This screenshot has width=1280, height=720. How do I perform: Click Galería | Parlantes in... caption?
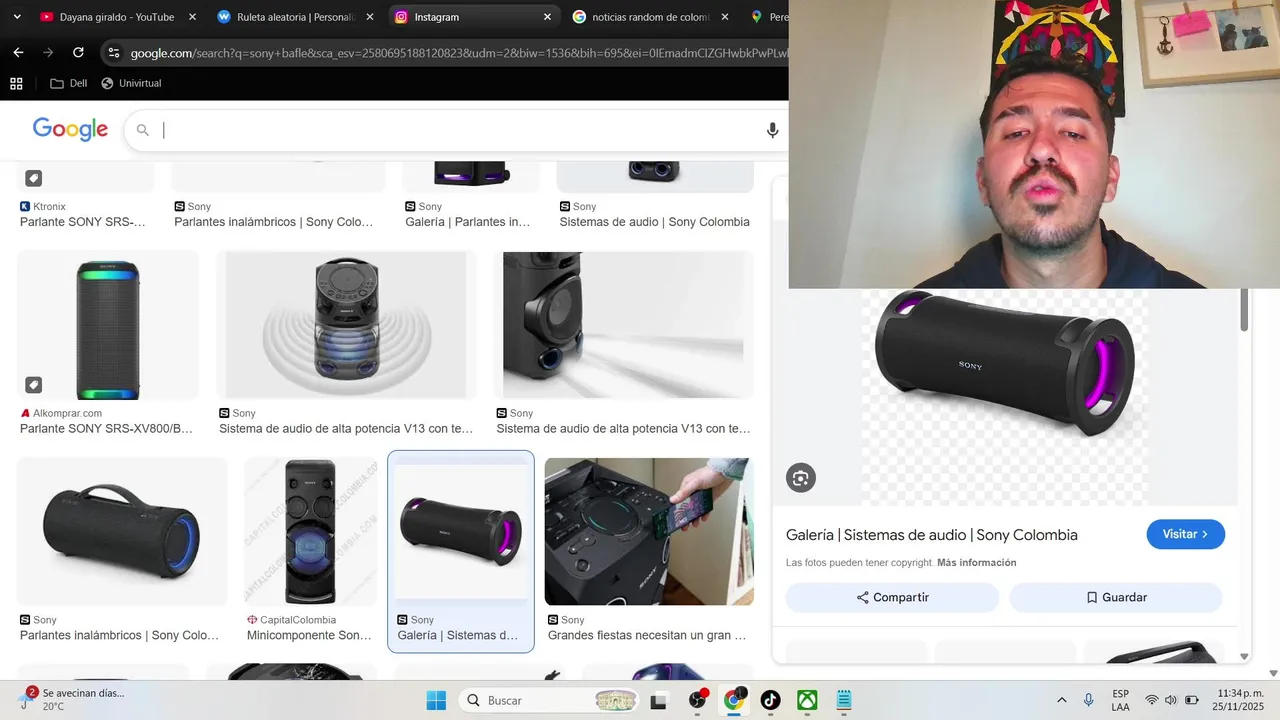[468, 222]
